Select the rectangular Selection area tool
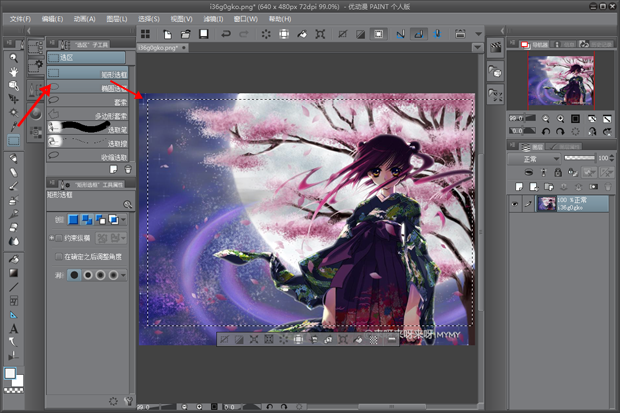Viewport: 620px width, 413px height. click(x=13, y=140)
